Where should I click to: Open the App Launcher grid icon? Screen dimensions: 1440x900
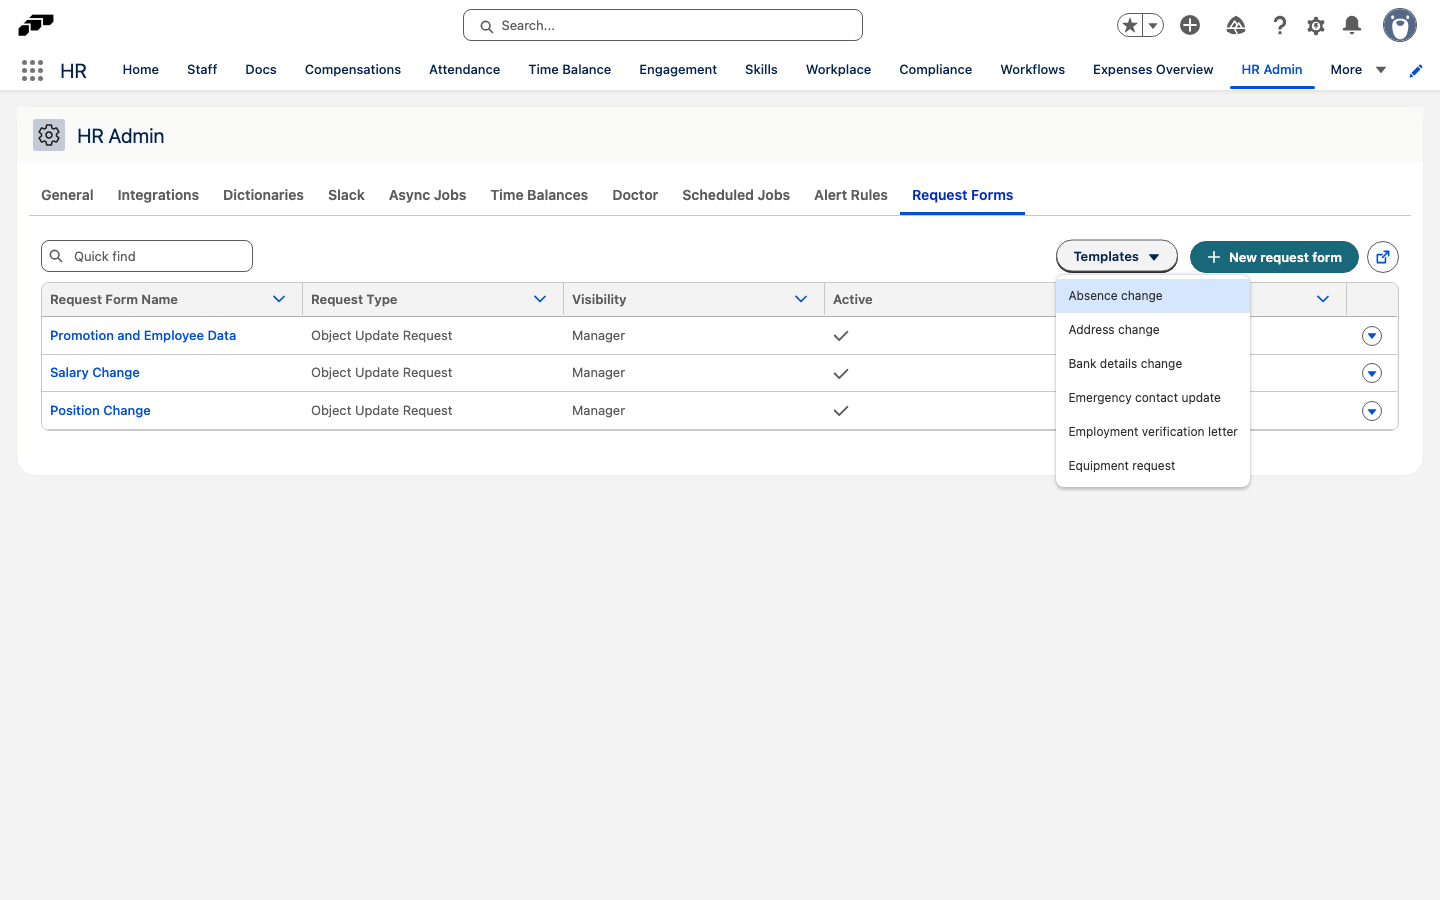[32, 70]
